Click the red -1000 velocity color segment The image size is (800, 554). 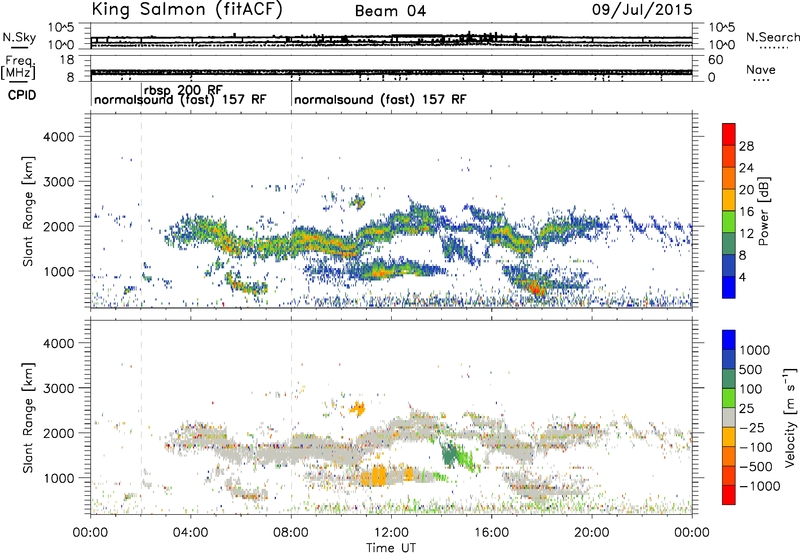pos(729,495)
